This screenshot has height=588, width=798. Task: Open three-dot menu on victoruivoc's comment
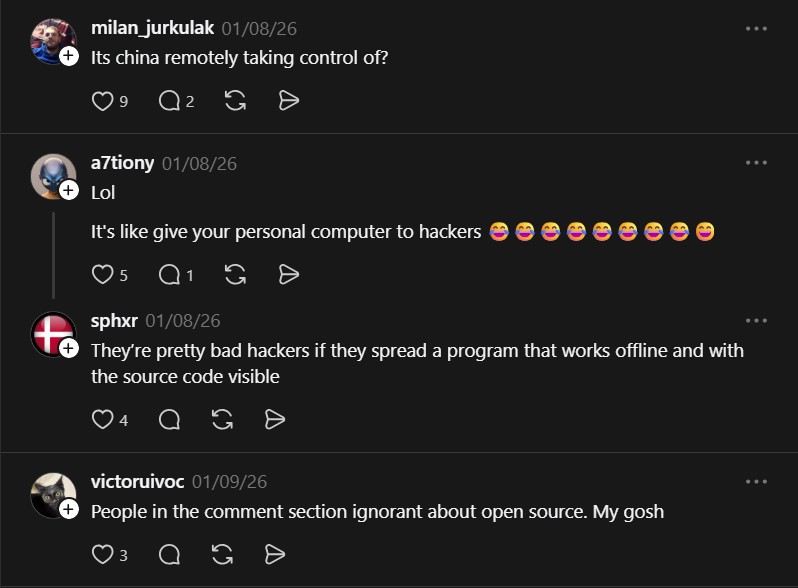[756, 481]
